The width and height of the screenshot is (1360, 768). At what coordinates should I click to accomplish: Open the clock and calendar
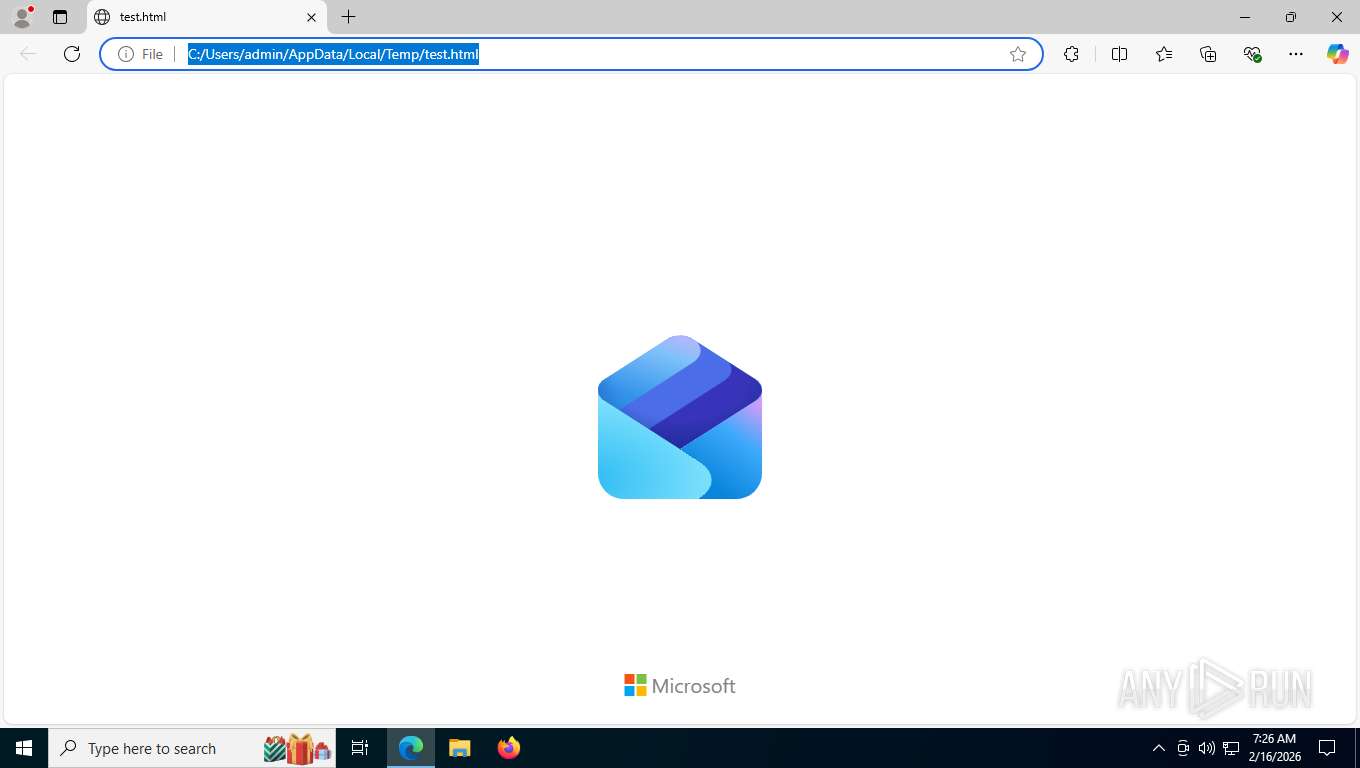pos(1275,748)
